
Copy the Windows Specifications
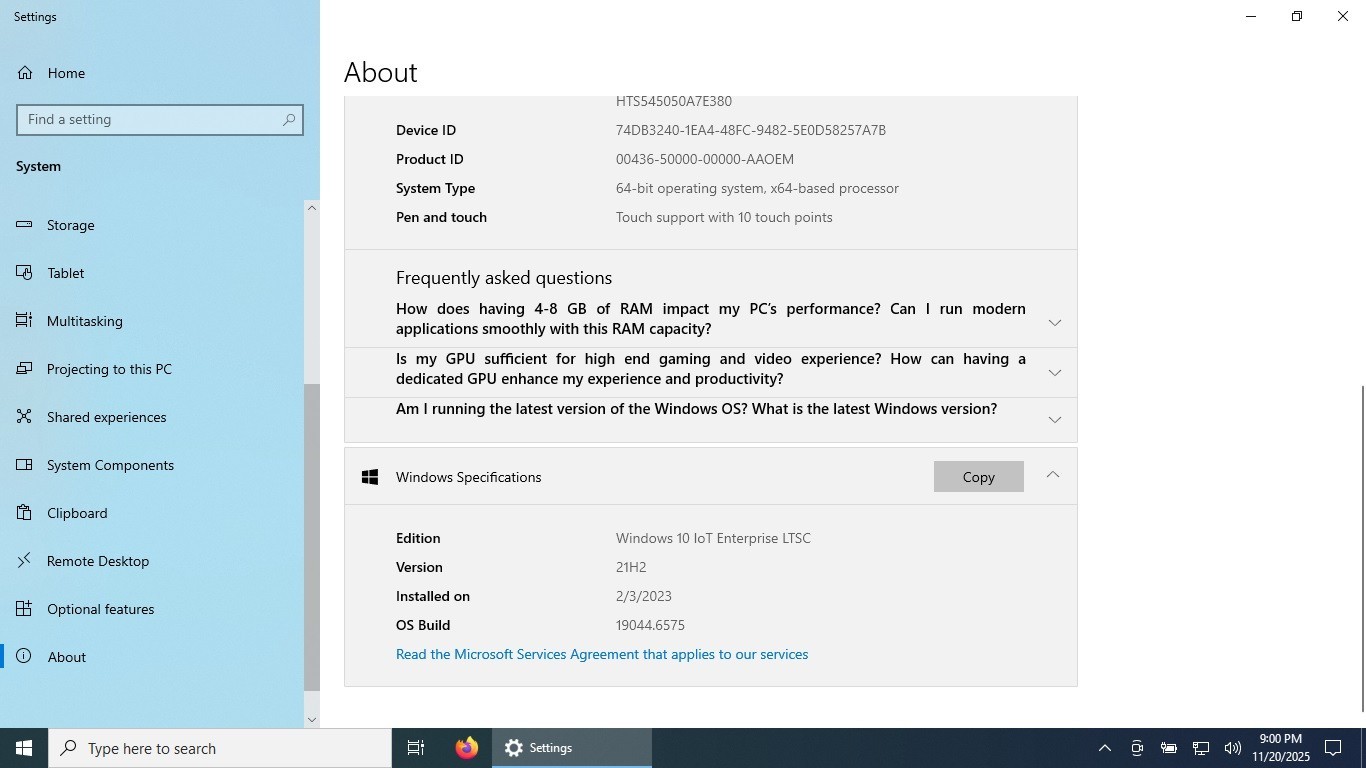pos(978,477)
